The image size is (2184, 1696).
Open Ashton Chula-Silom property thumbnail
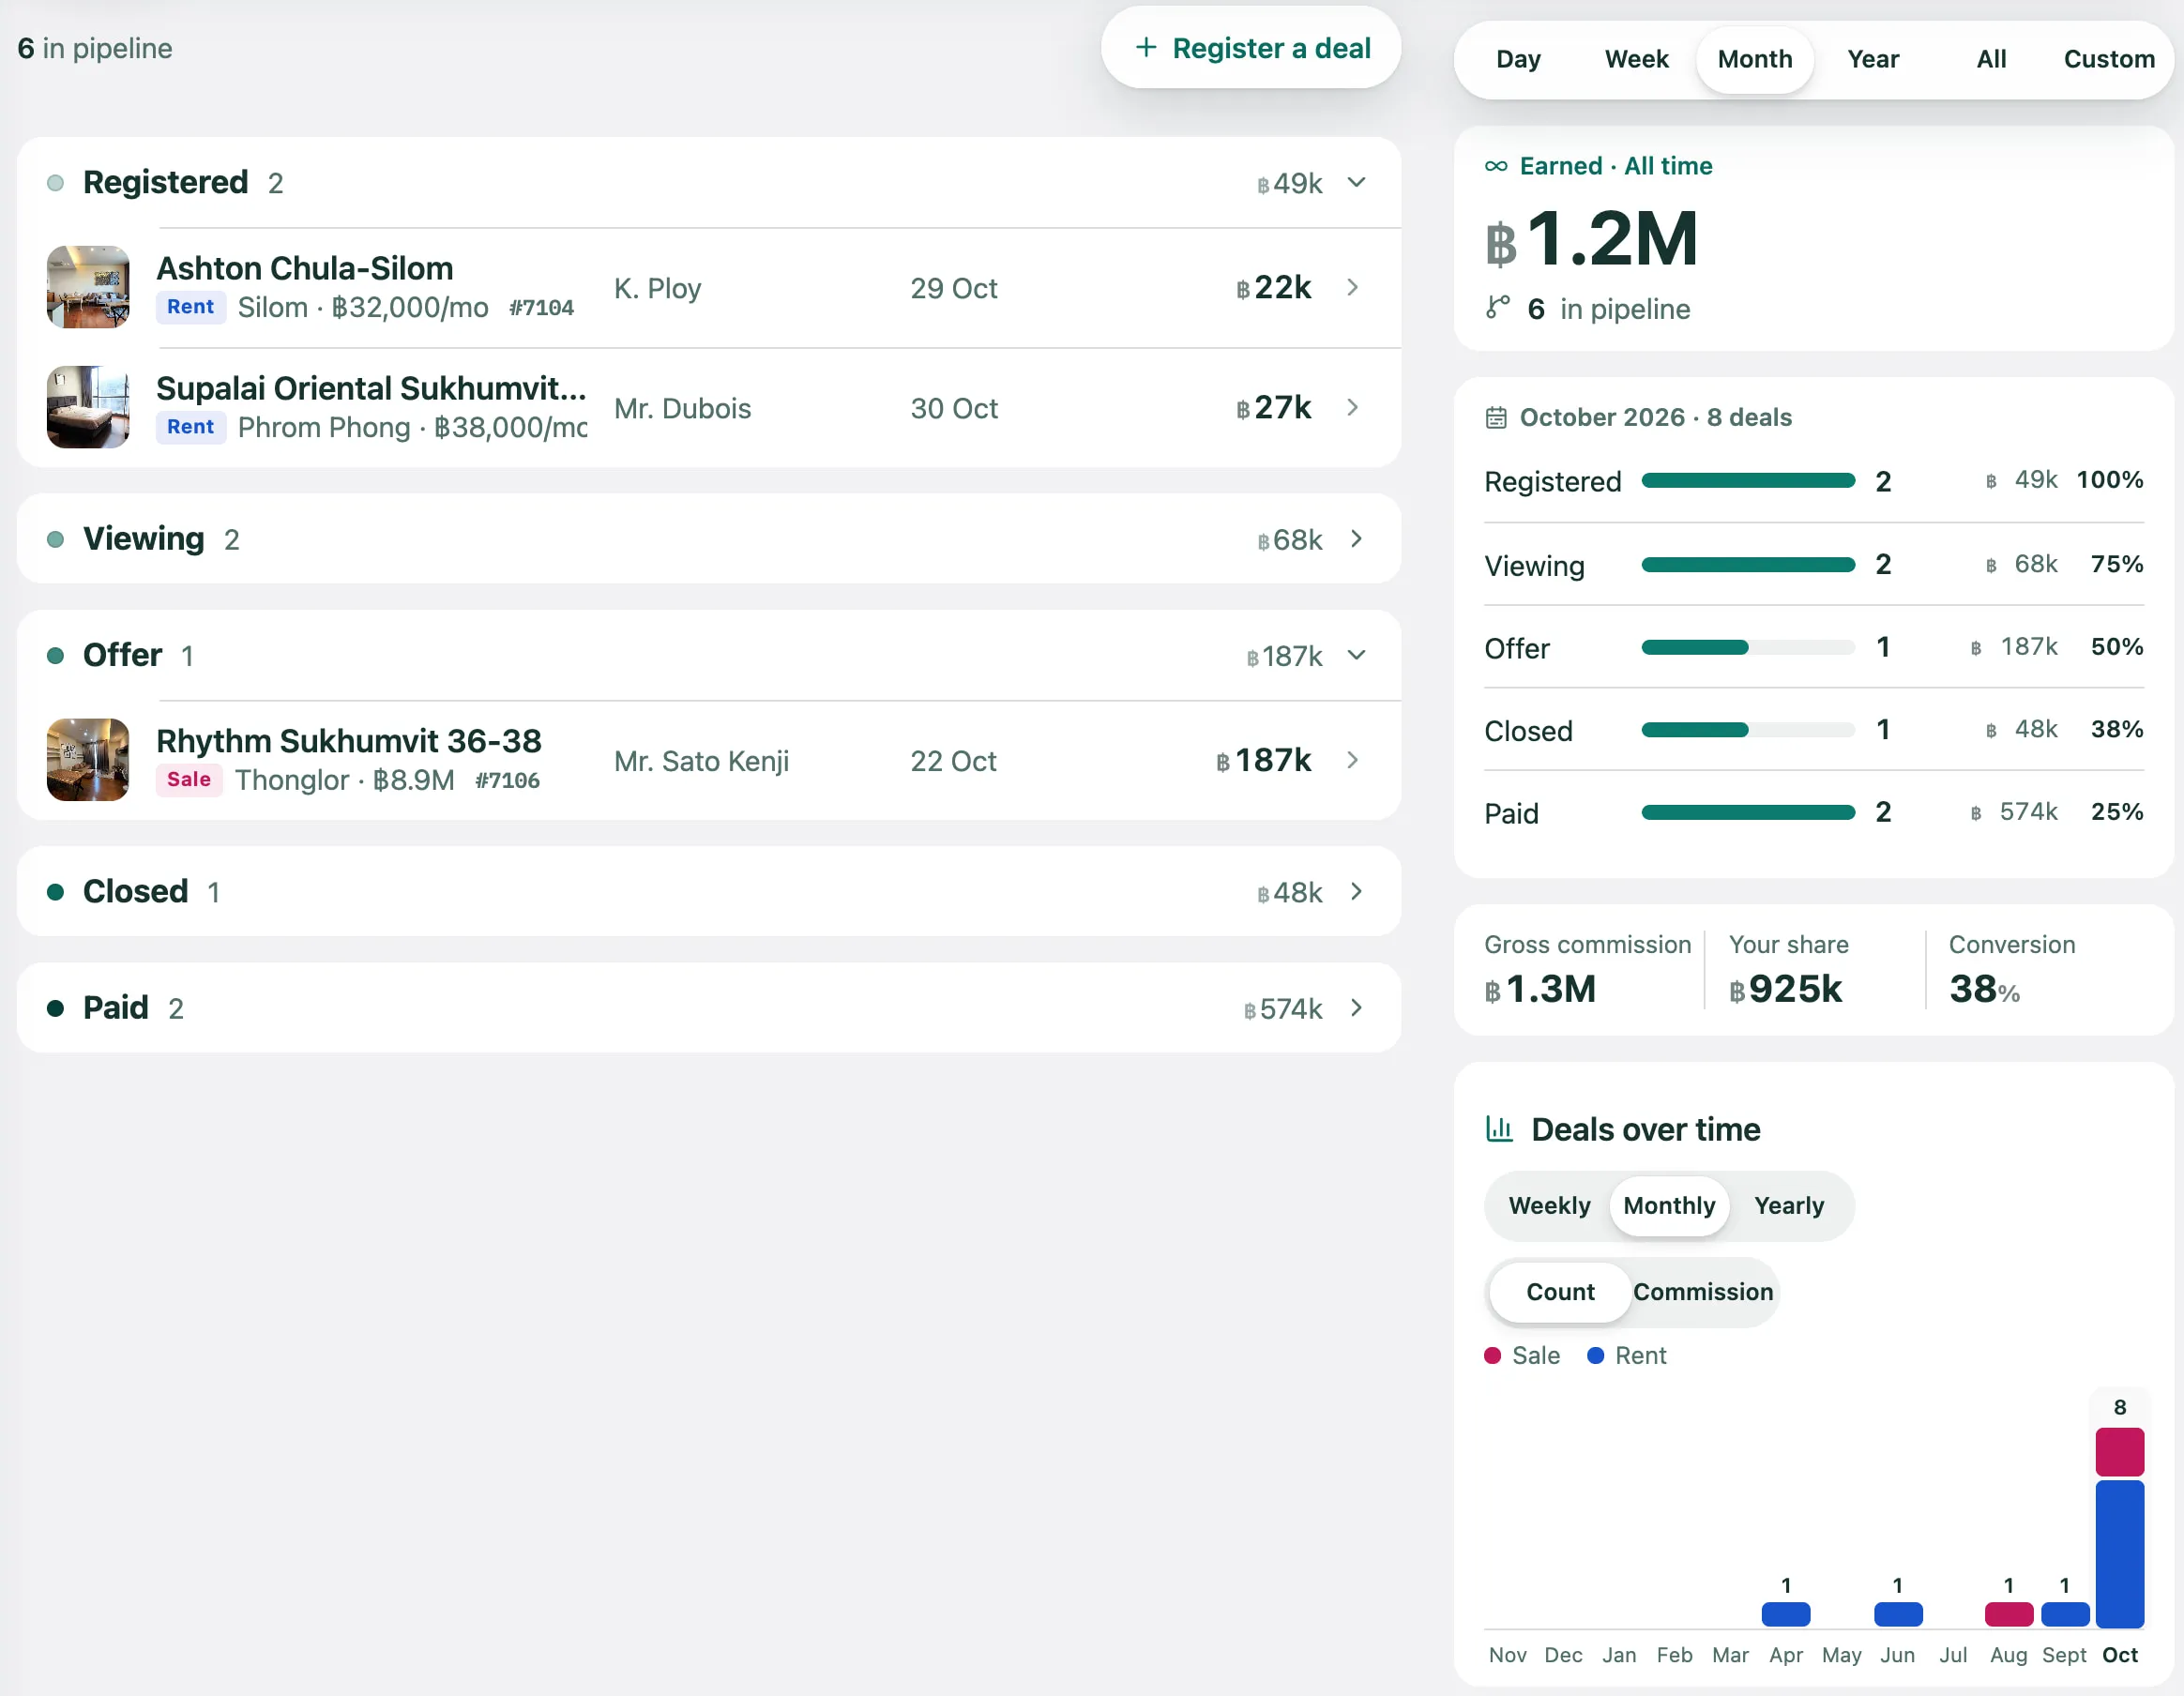click(x=88, y=287)
